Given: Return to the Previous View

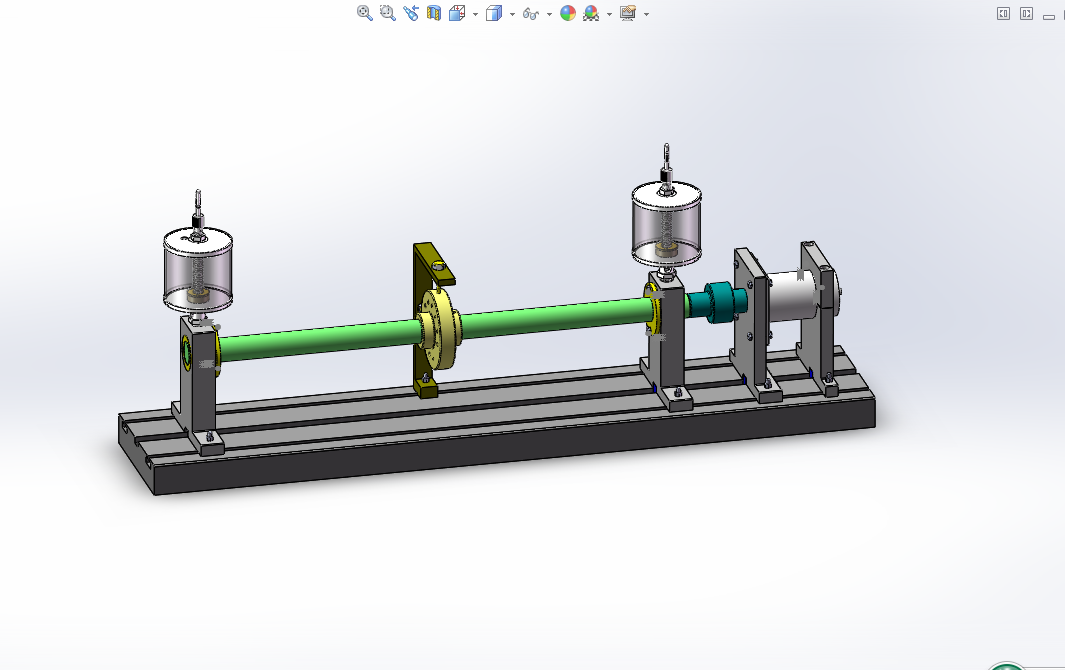Looking at the screenshot, I should pos(410,13).
